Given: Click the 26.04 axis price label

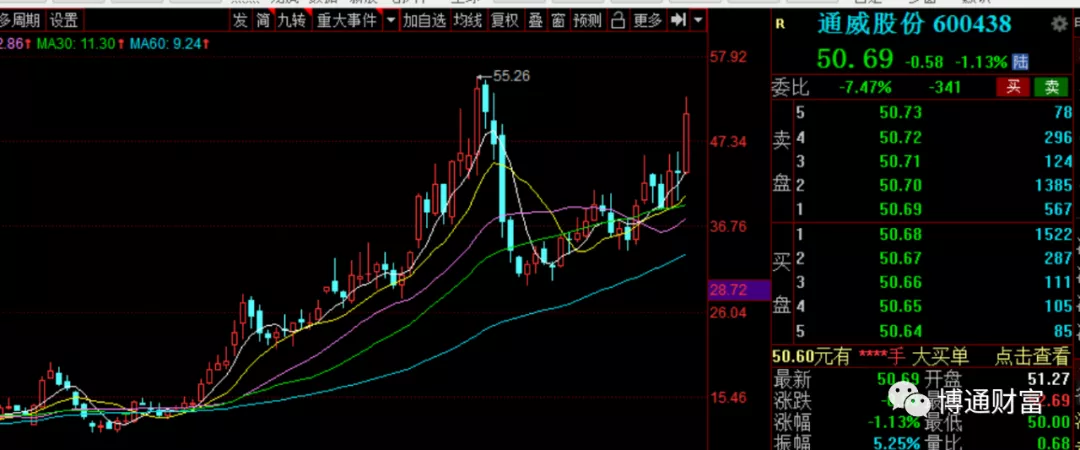Looking at the screenshot, I should 728,313.
